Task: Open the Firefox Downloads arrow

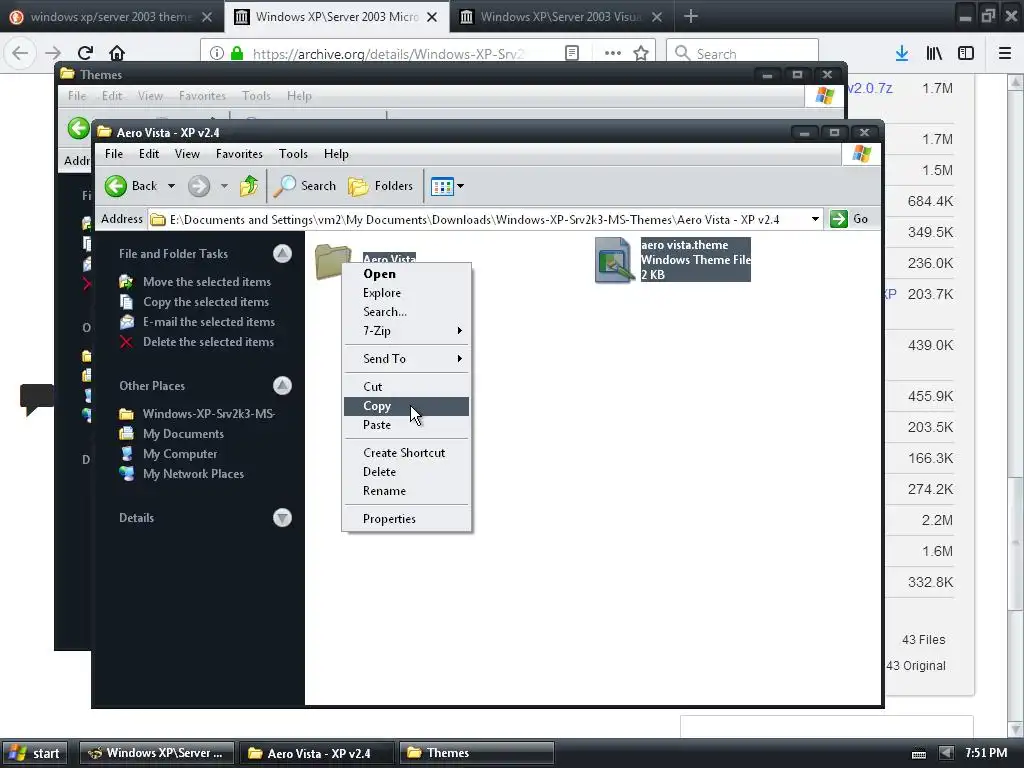Action: point(902,54)
